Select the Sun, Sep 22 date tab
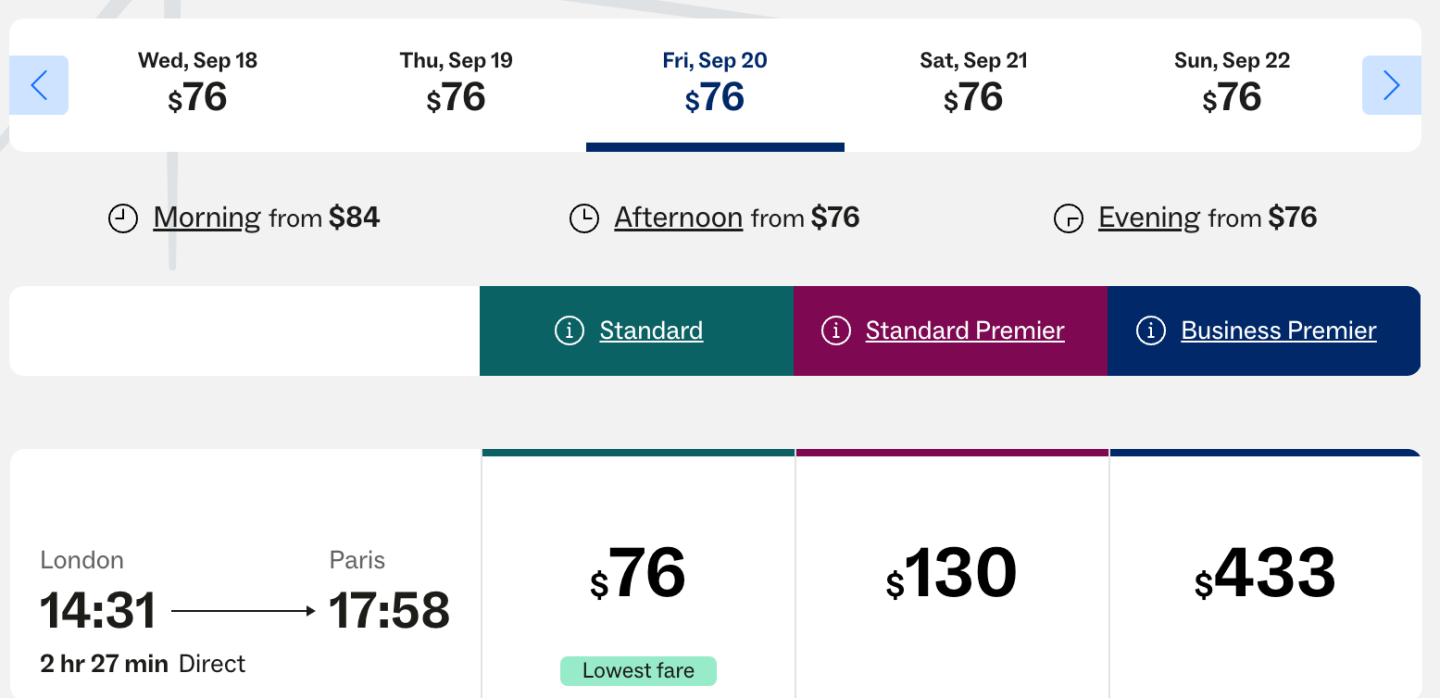Screen dimensions: 1440x698 tap(1231, 84)
